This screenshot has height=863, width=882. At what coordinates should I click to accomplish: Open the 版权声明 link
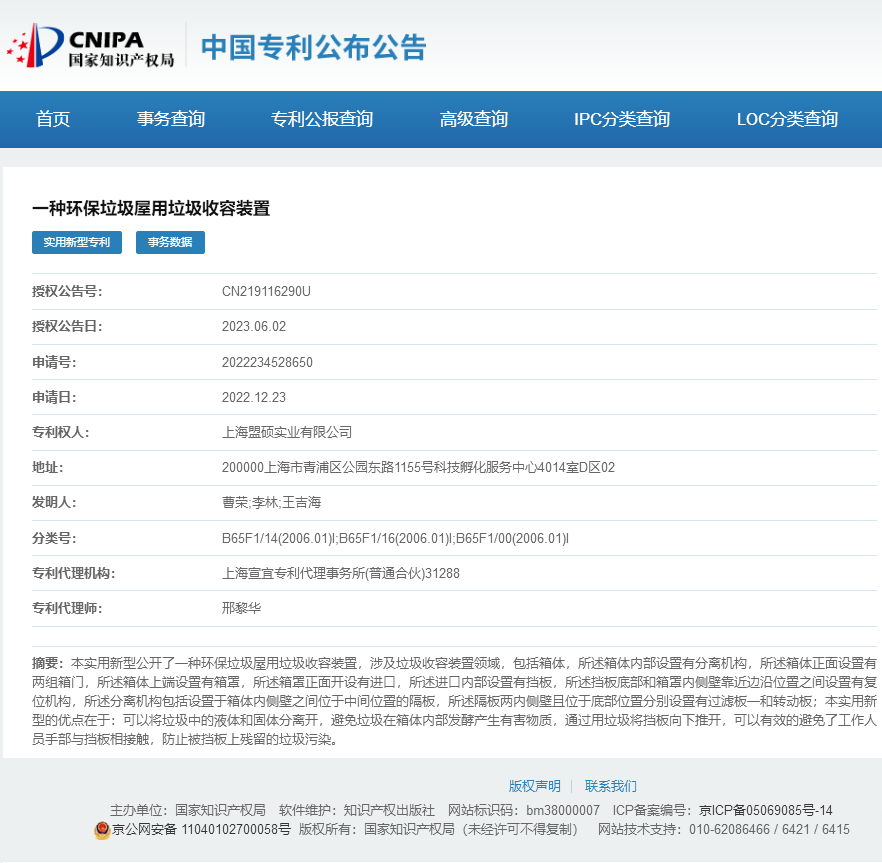point(534,786)
